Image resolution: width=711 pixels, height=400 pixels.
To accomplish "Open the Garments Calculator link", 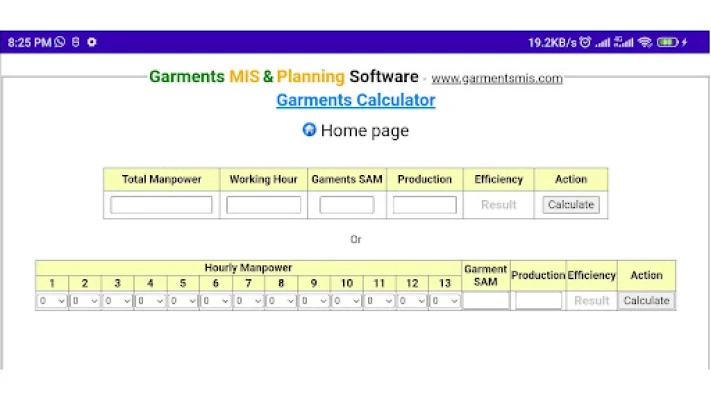I will (355, 100).
